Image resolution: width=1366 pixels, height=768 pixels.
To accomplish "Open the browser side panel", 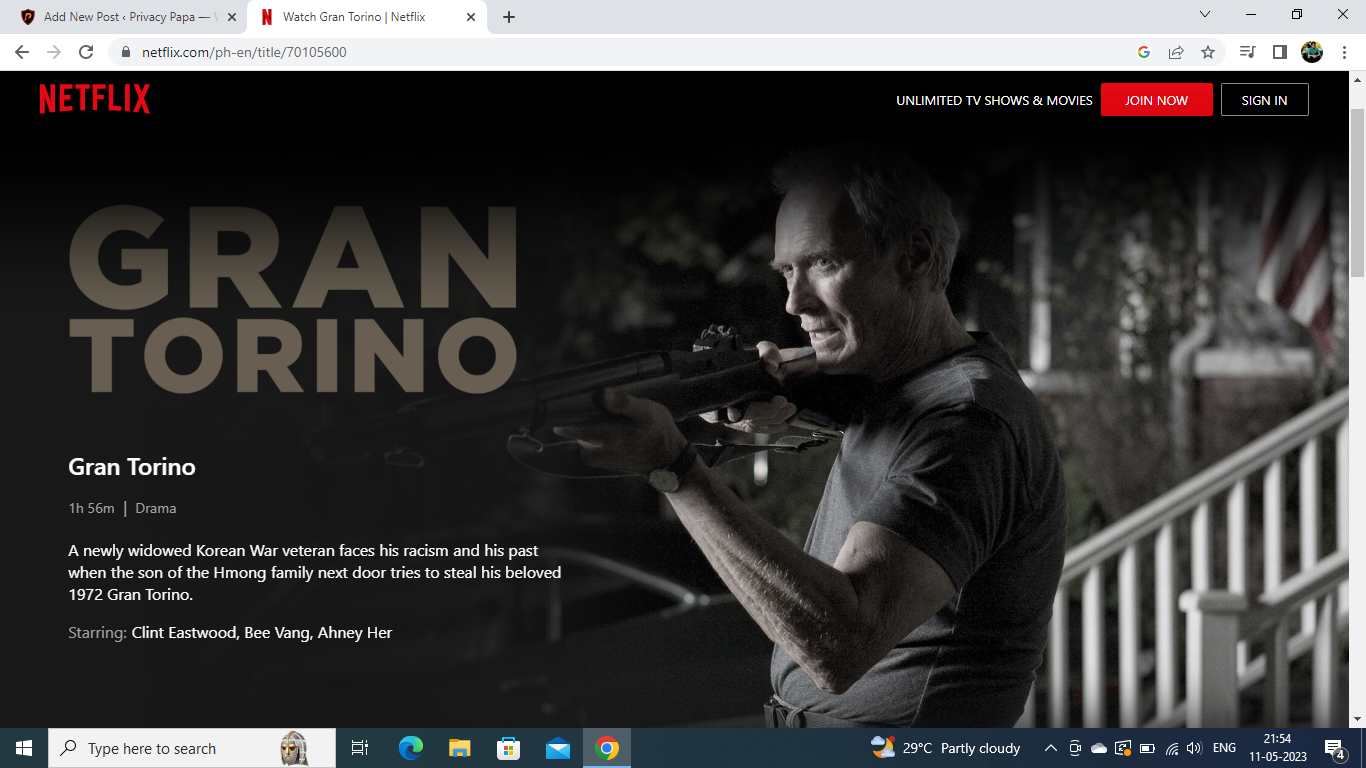I will pos(1279,52).
